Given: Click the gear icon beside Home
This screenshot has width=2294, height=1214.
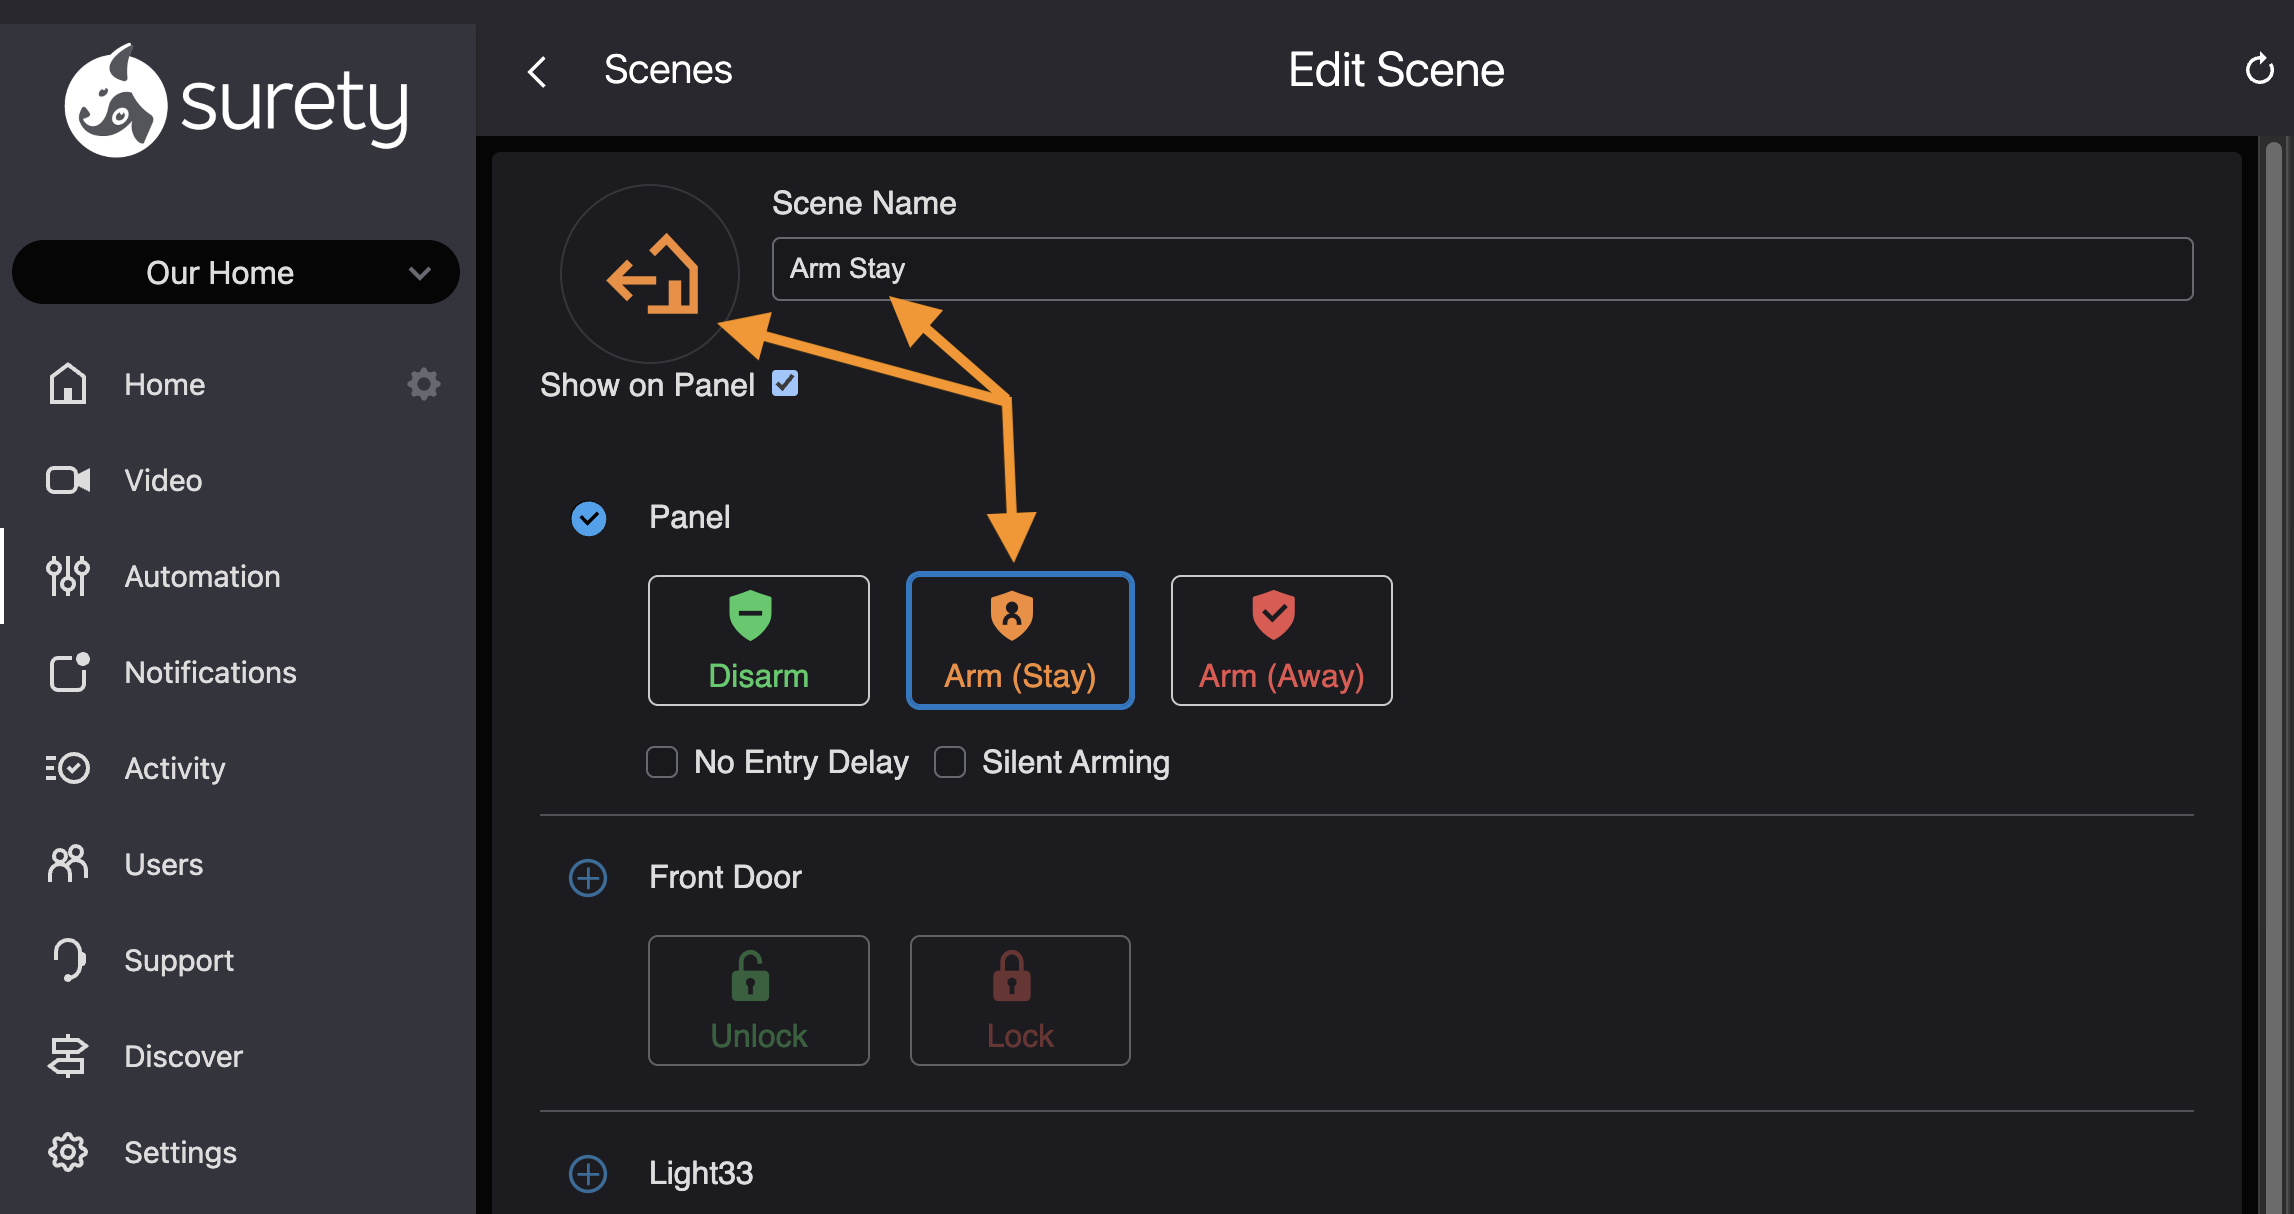Looking at the screenshot, I should pos(423,384).
